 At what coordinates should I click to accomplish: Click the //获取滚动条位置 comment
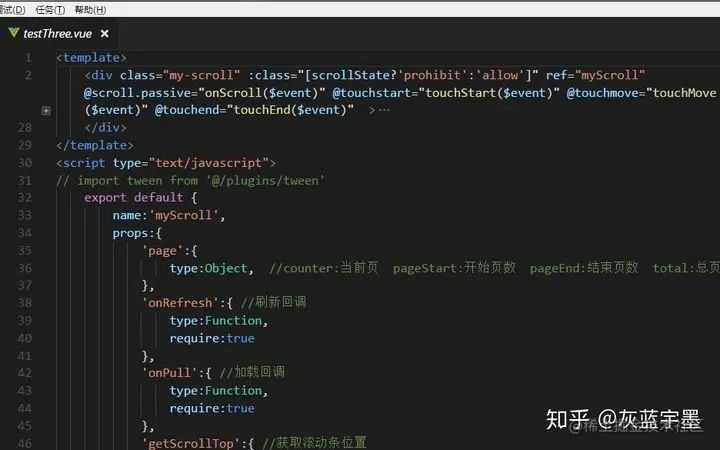pos(314,443)
